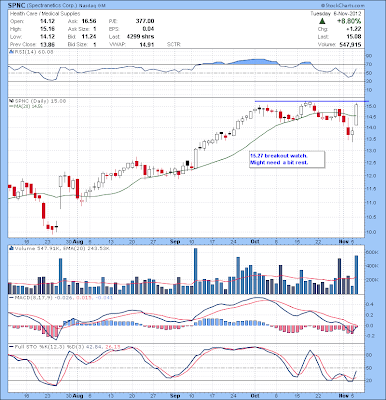Click the 'SPNC (Daily) 15.00' price legend
This screenshot has height=400, width=386.
tap(39, 101)
